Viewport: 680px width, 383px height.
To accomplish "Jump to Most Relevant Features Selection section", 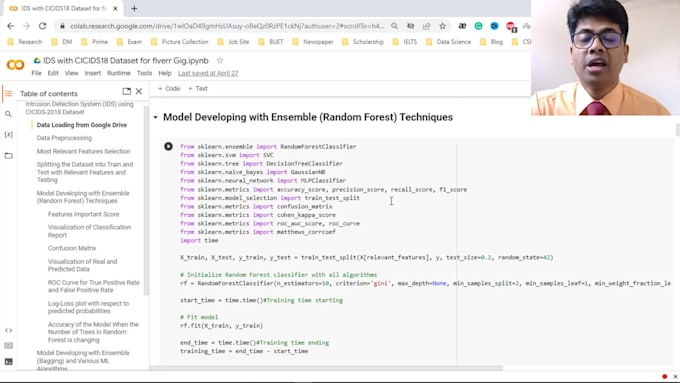I will (83, 151).
